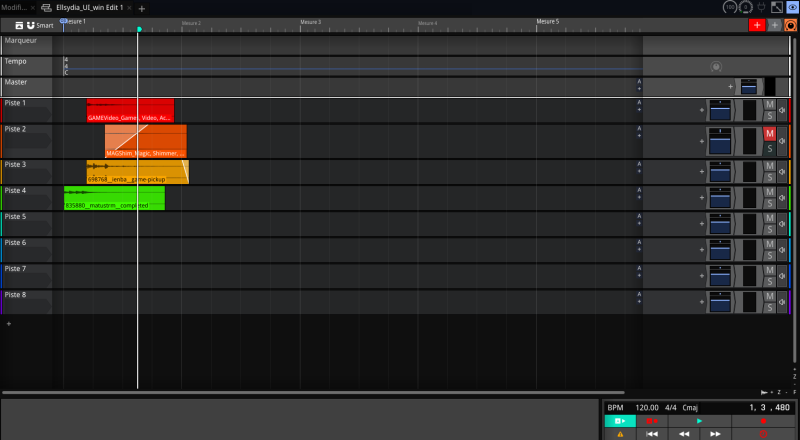Edit the 120.00 BPM value
The image size is (800, 440).
pos(647,407)
